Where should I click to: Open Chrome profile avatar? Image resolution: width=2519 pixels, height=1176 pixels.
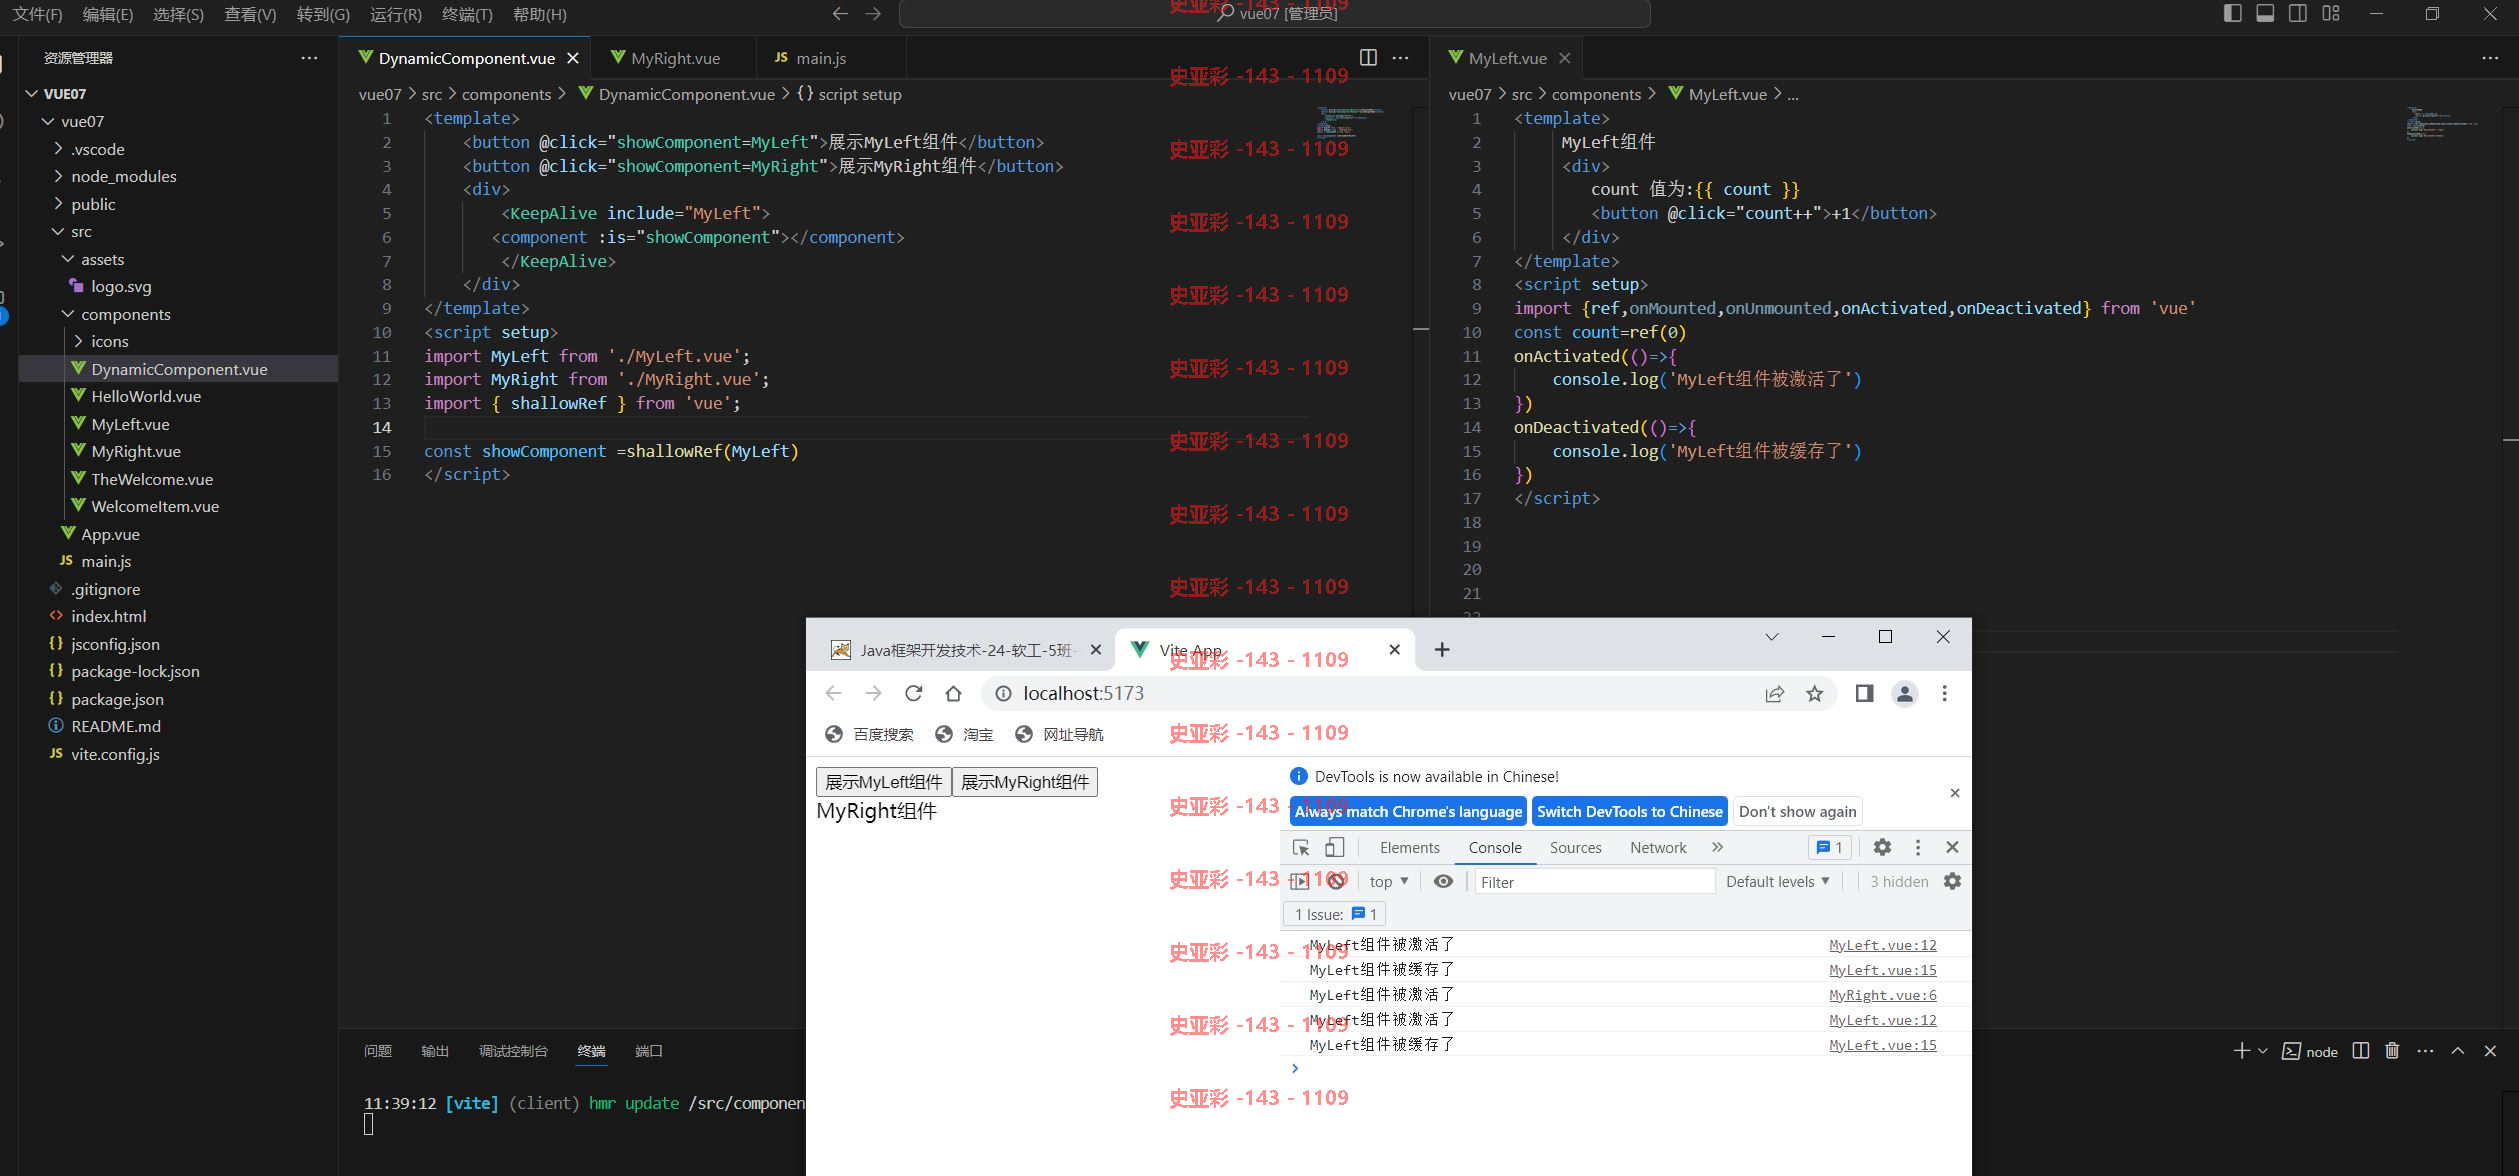pos(1905,693)
